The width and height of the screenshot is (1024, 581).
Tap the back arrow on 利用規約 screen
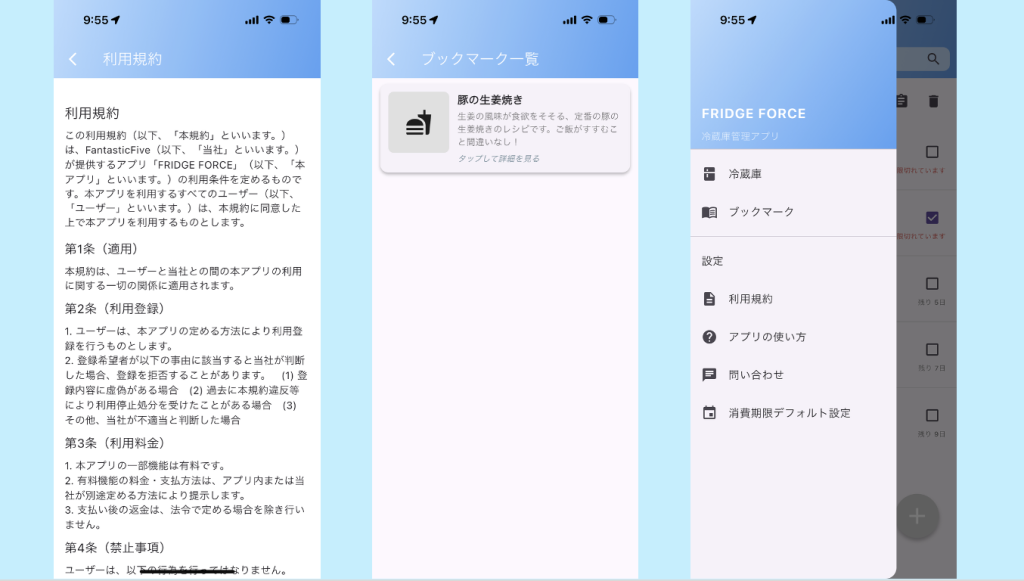point(73,59)
